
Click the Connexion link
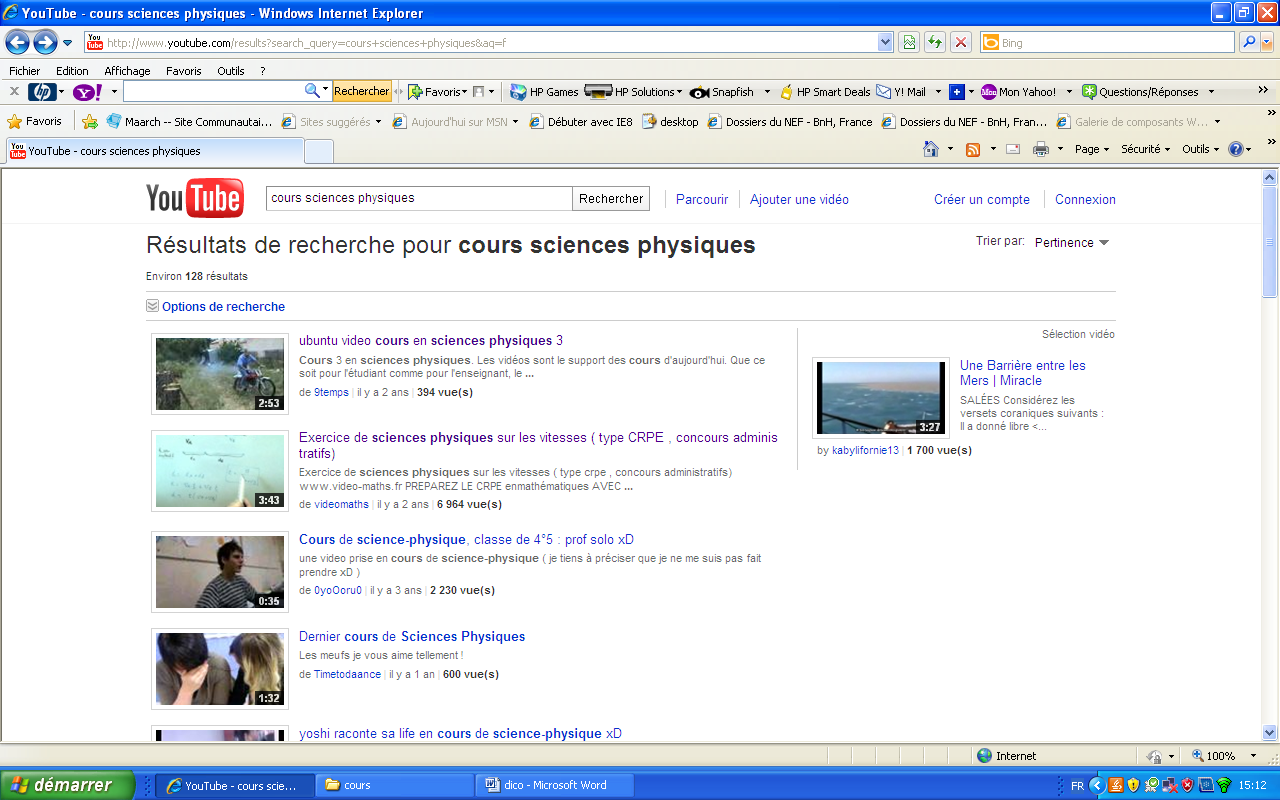tap(1085, 200)
